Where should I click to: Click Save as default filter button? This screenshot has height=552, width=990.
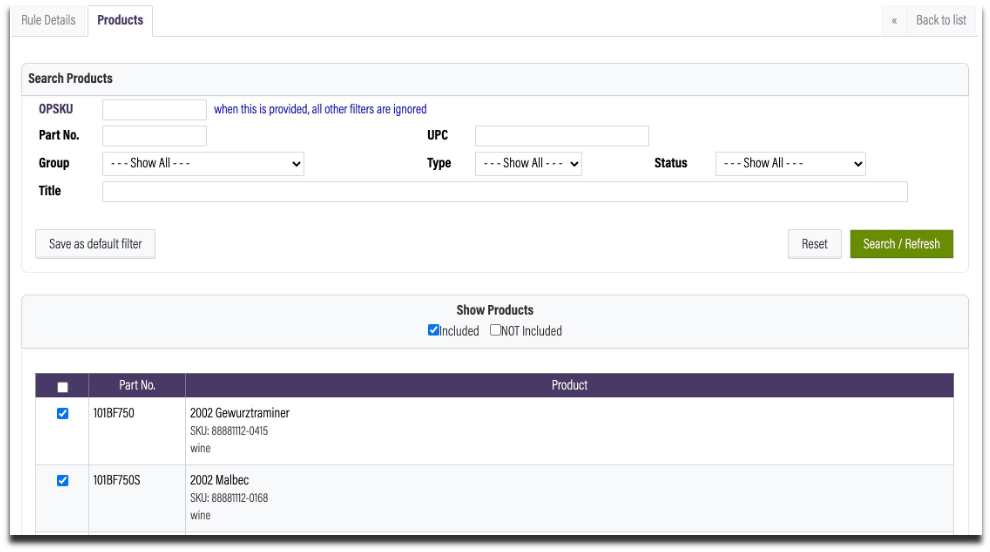click(x=95, y=244)
